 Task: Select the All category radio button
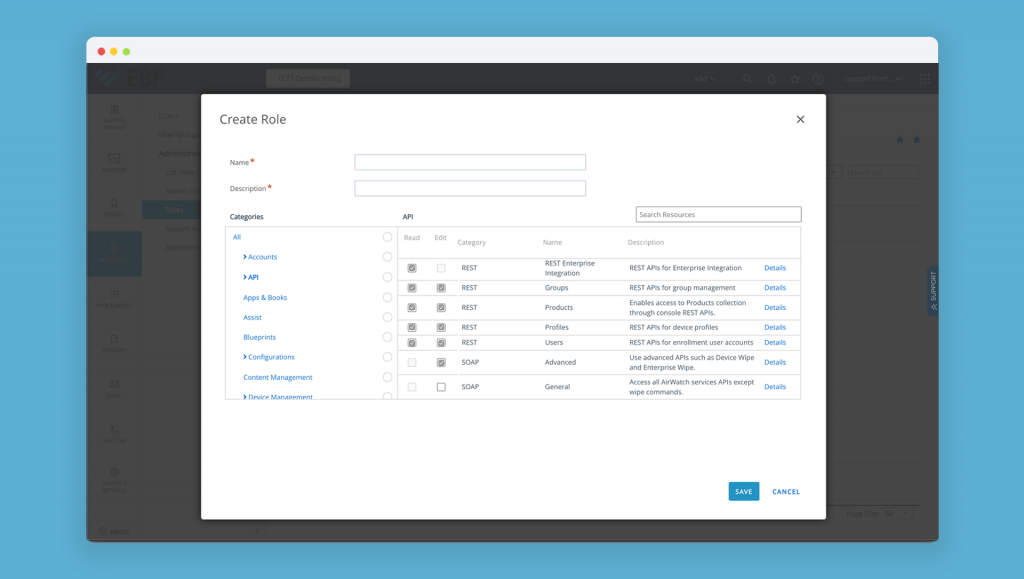point(387,237)
